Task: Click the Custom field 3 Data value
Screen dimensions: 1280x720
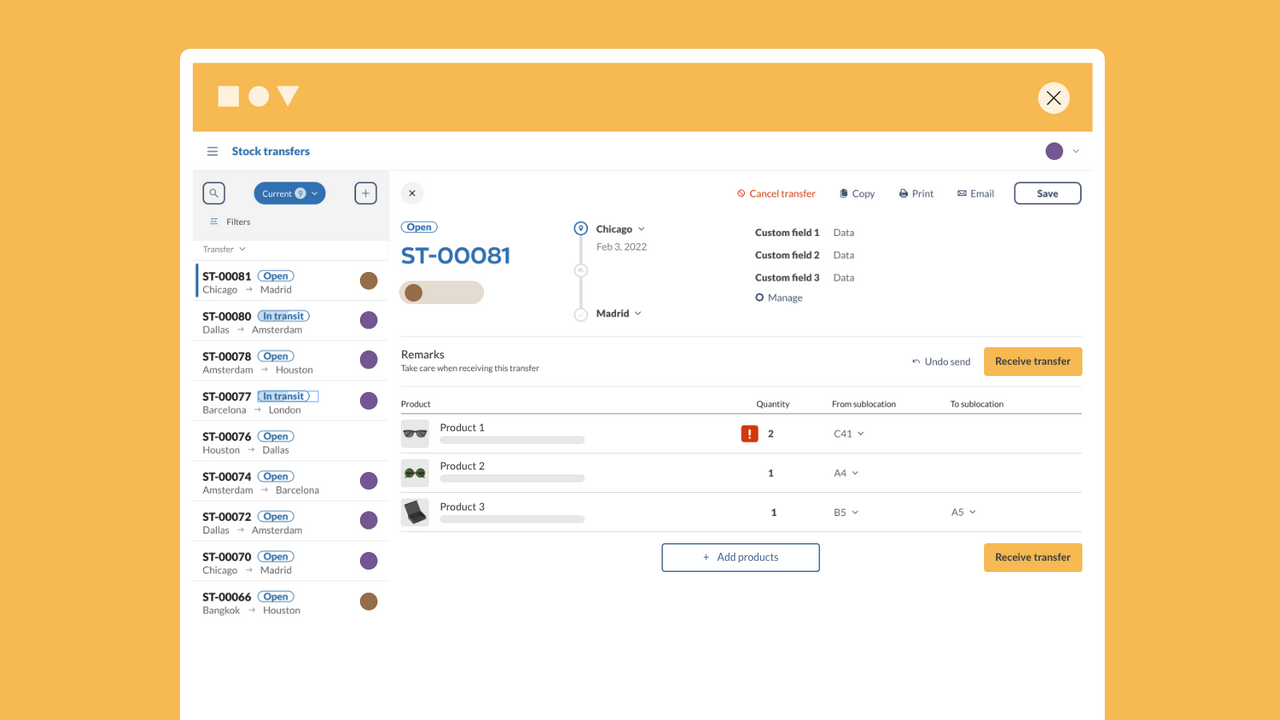Action: click(x=844, y=278)
